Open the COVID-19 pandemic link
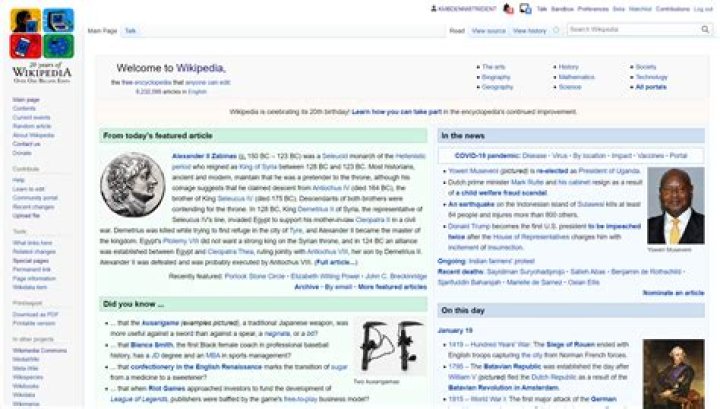The width and height of the screenshot is (720, 409). 487,156
